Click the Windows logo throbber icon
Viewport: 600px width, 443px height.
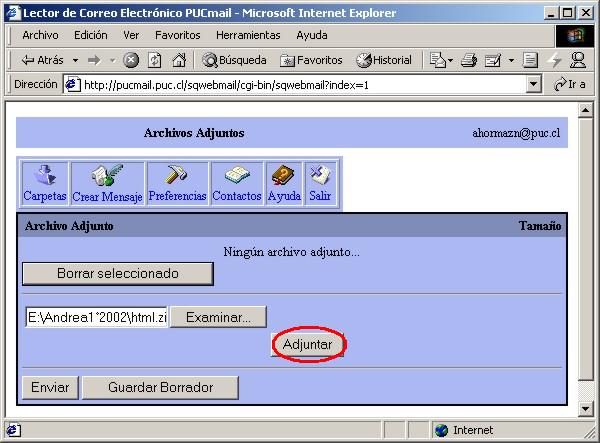tap(575, 36)
